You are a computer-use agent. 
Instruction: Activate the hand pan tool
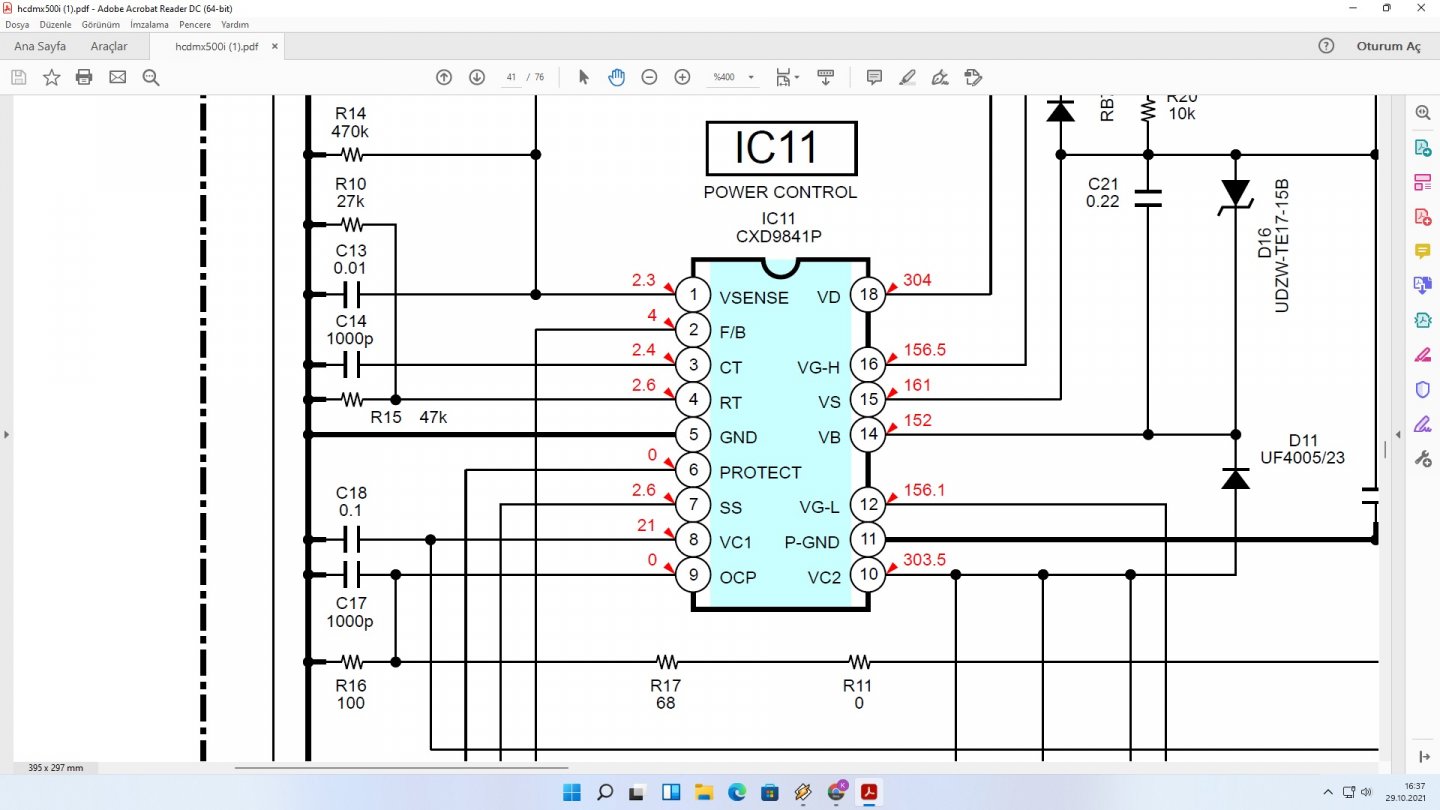coord(616,77)
